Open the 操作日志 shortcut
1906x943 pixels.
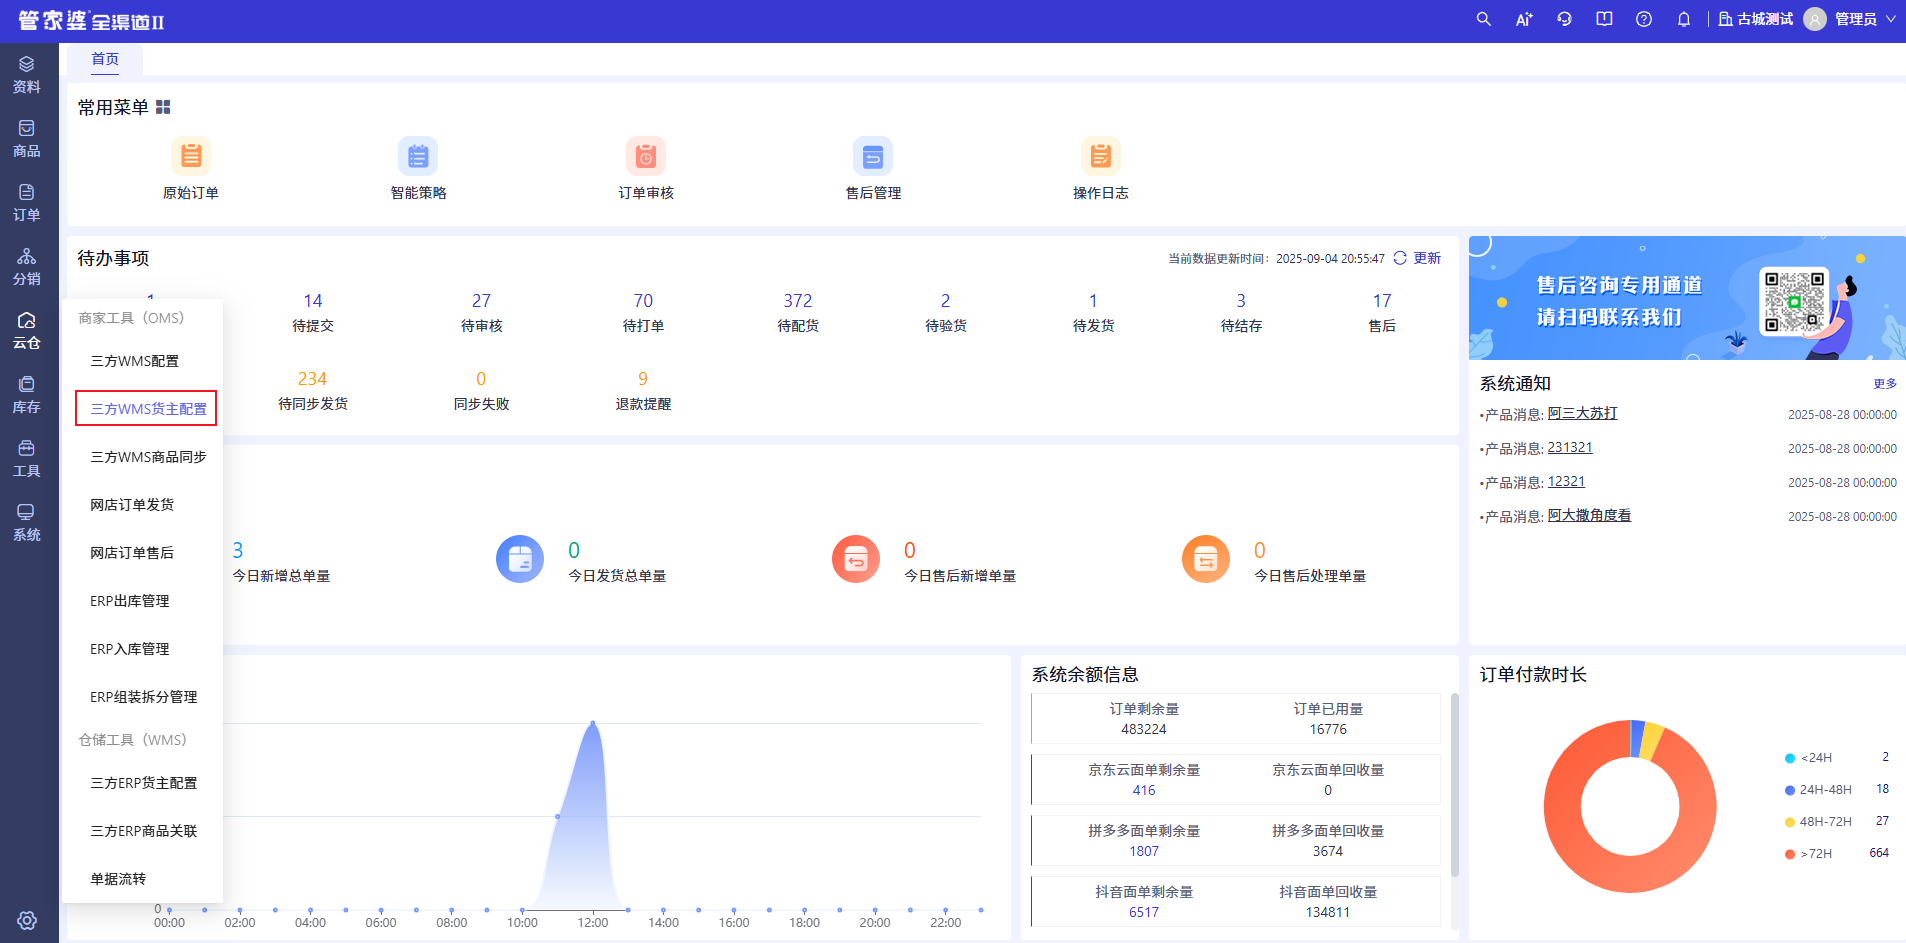[1101, 169]
